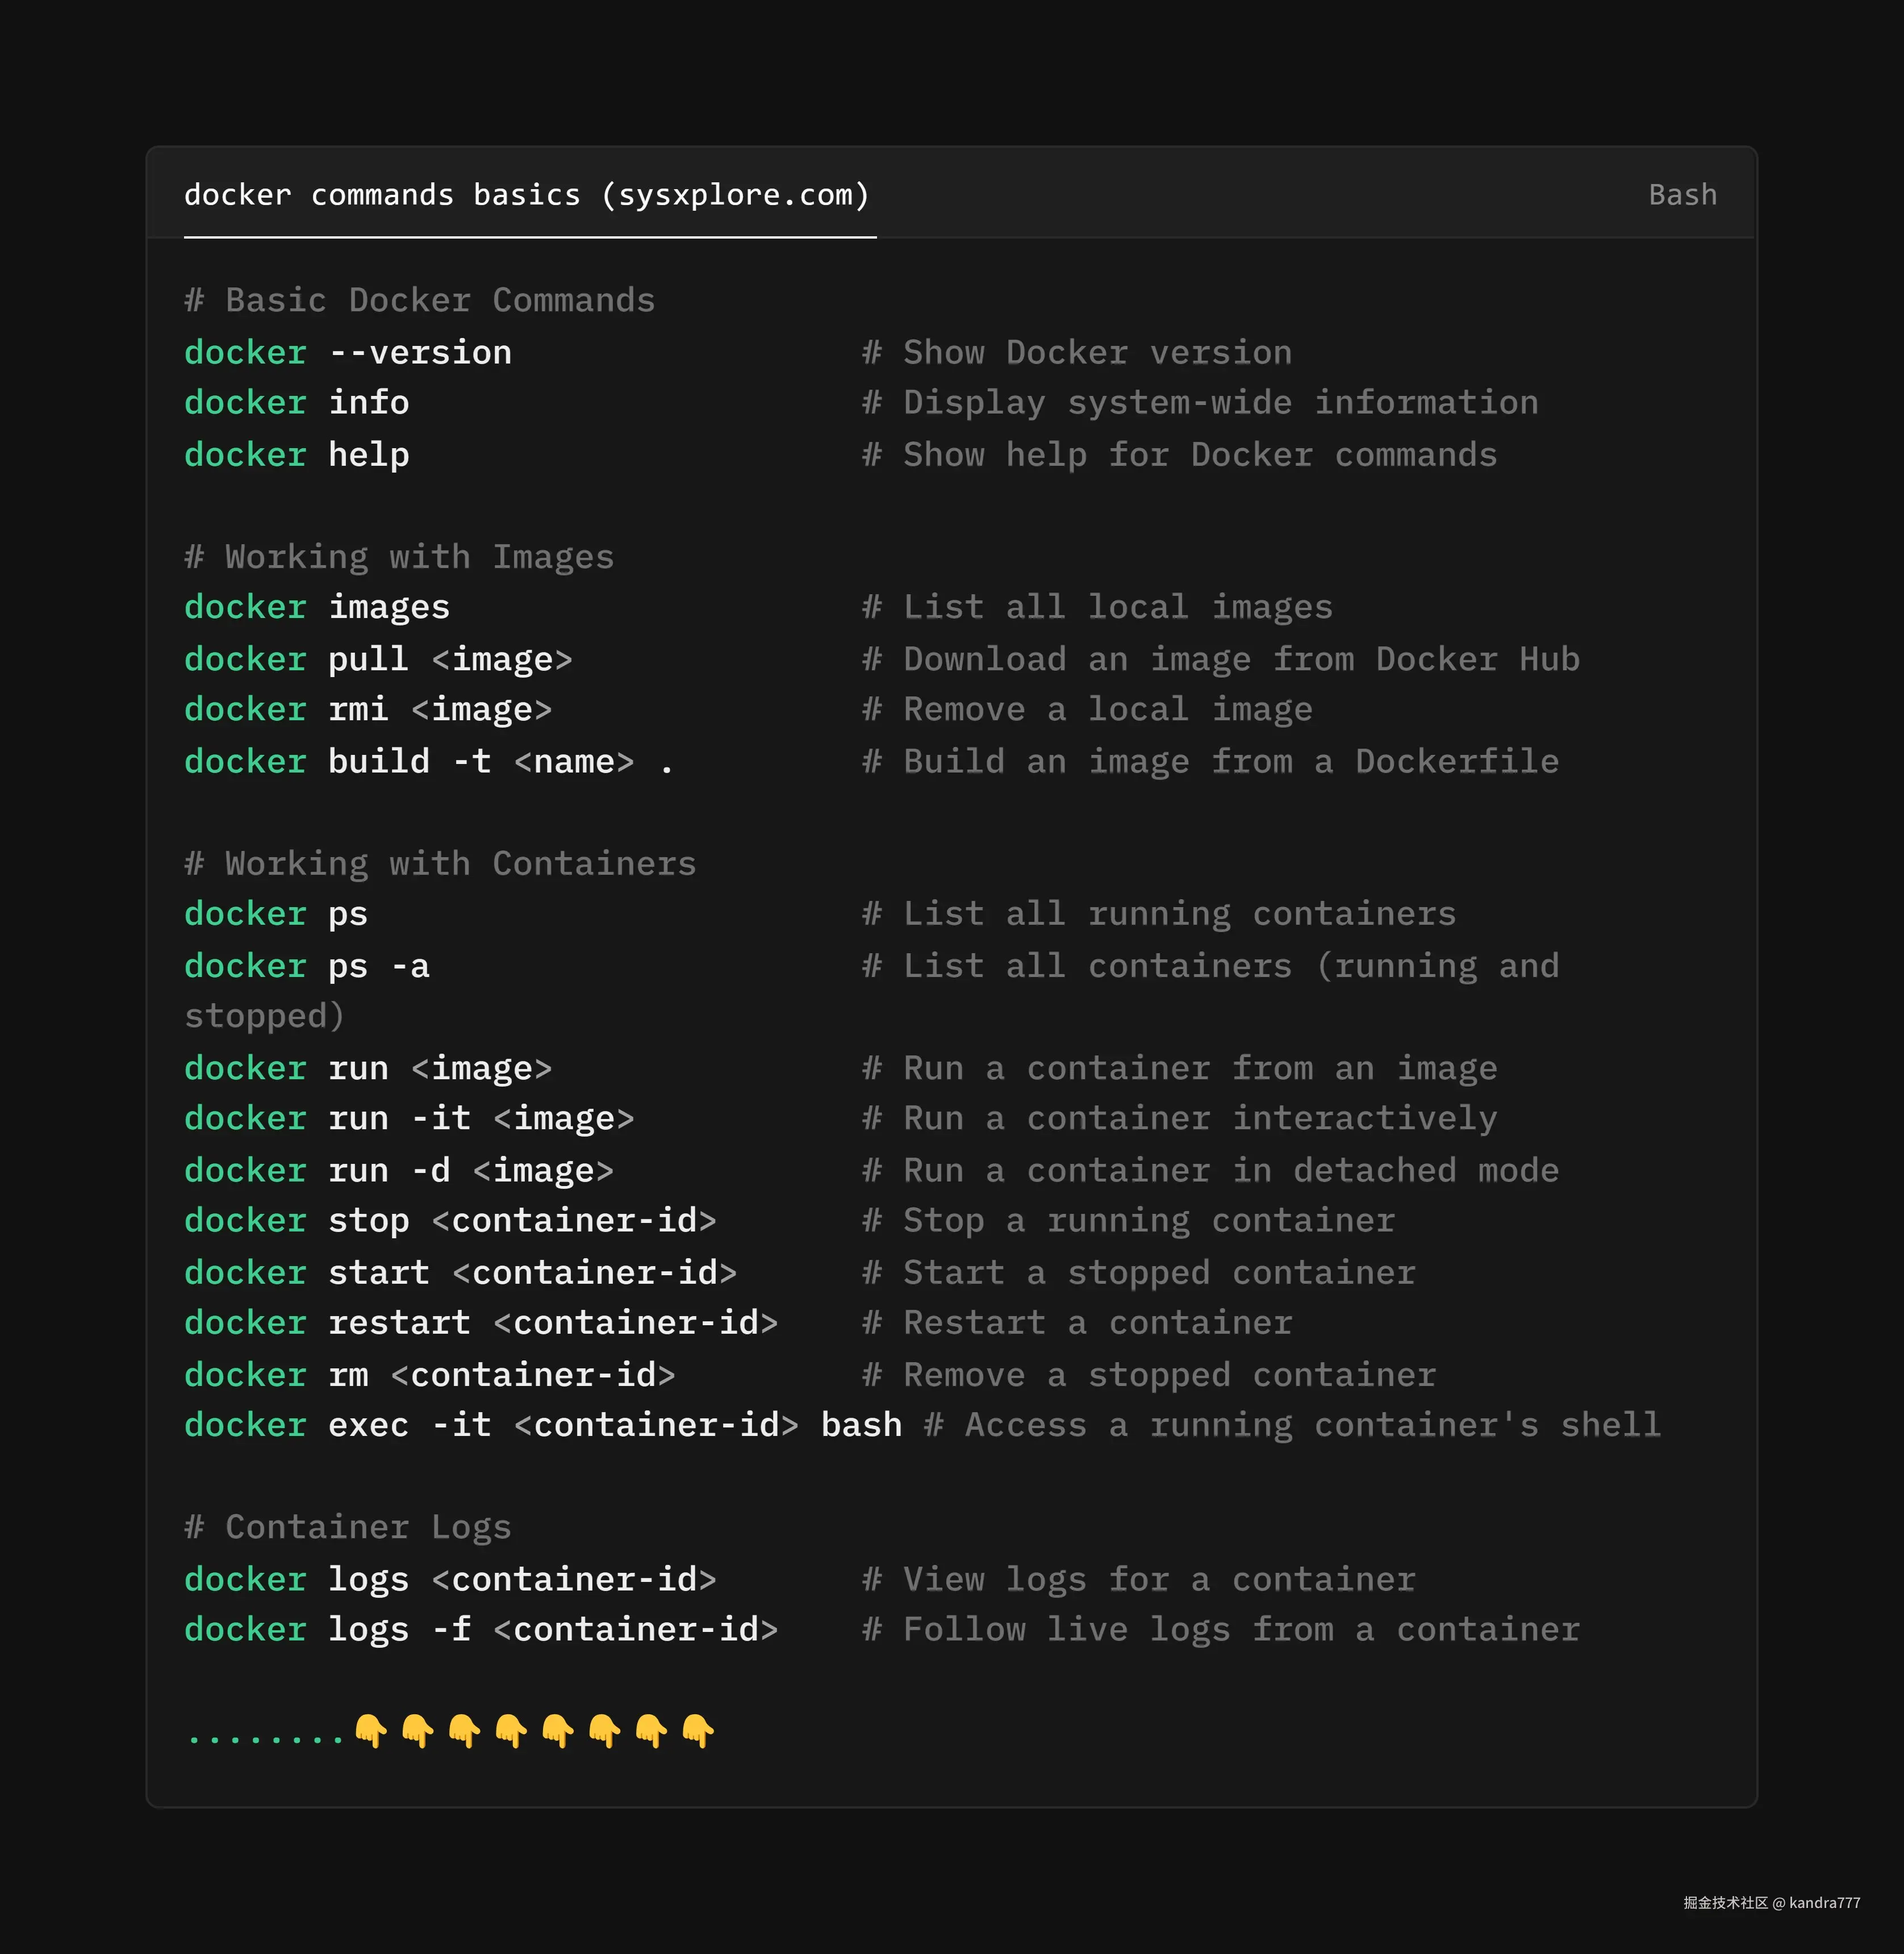Click the 'docker restart <container-id>' command
Viewport: 1904px width, 1954px height.
click(x=481, y=1323)
